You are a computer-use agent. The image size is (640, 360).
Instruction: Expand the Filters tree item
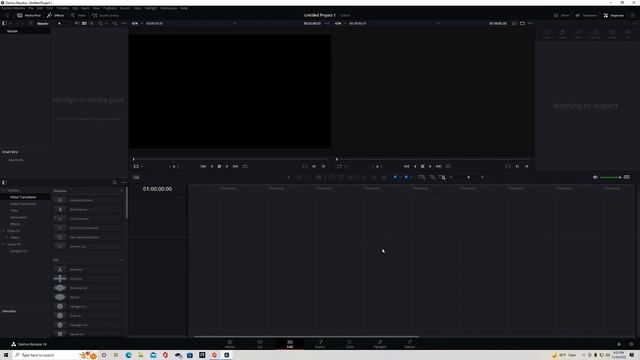click(7, 237)
